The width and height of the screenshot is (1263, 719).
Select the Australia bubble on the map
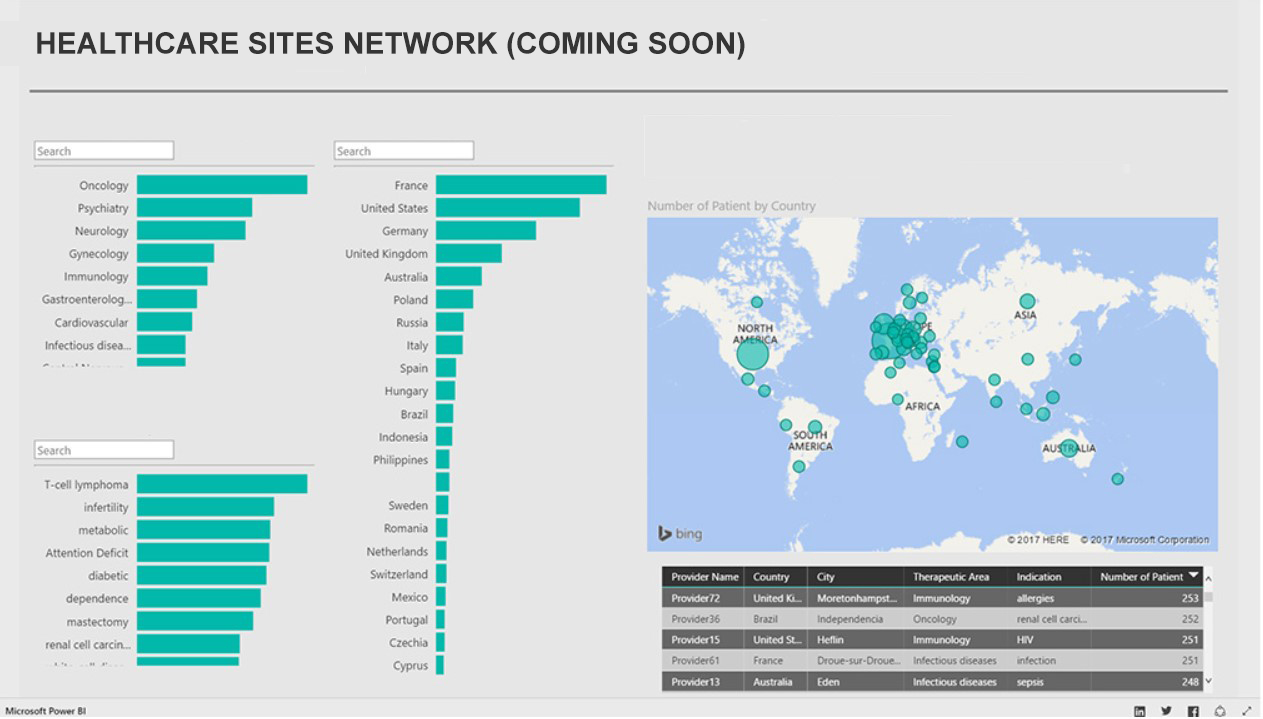point(1068,448)
